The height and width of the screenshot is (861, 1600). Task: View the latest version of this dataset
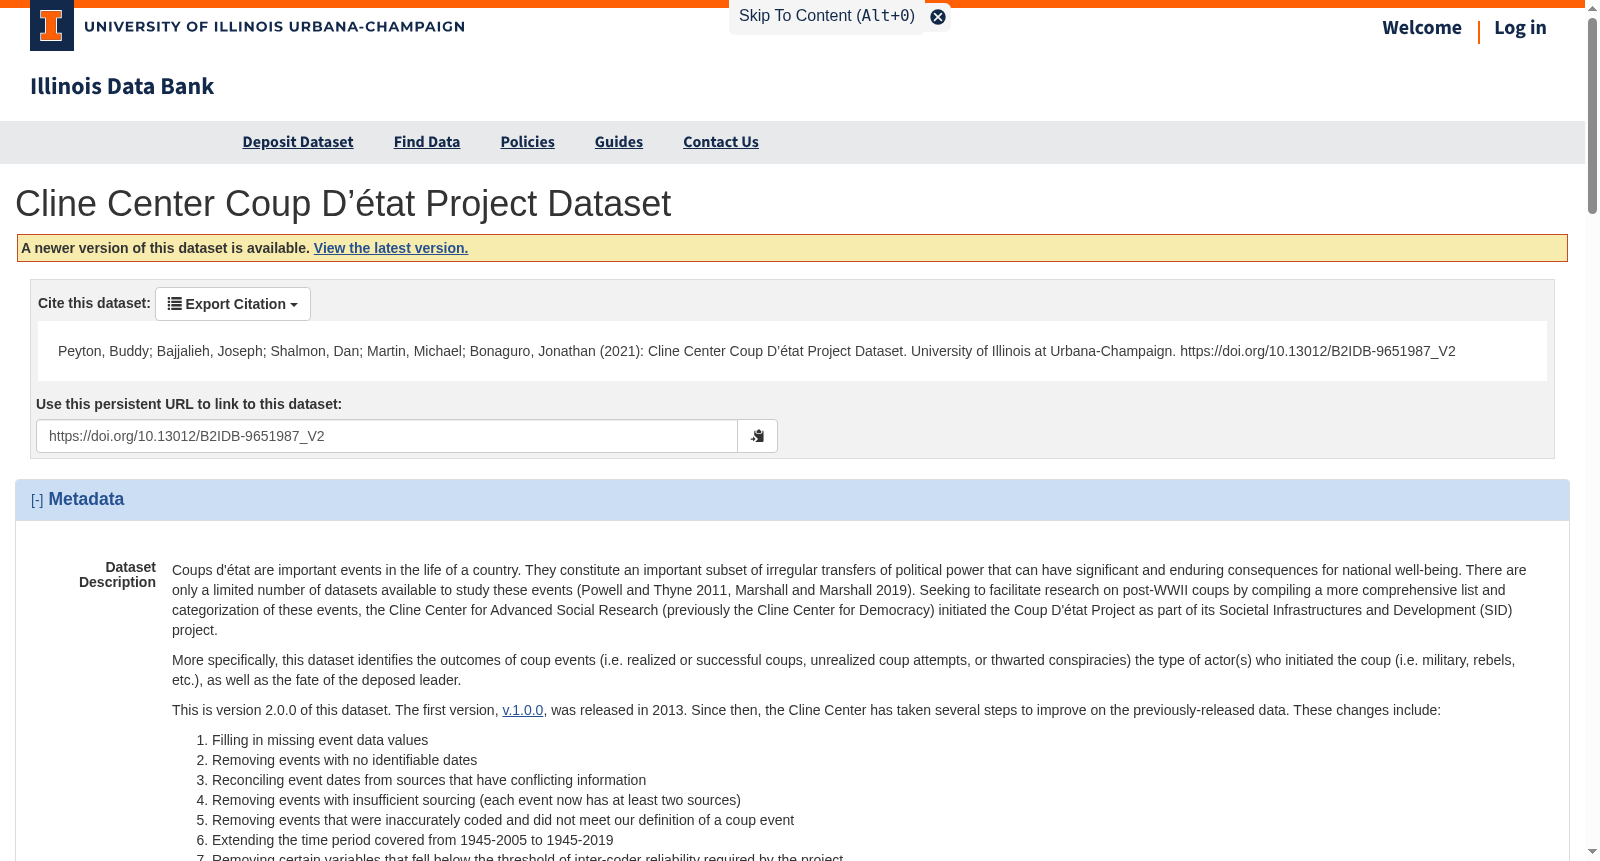tap(391, 248)
